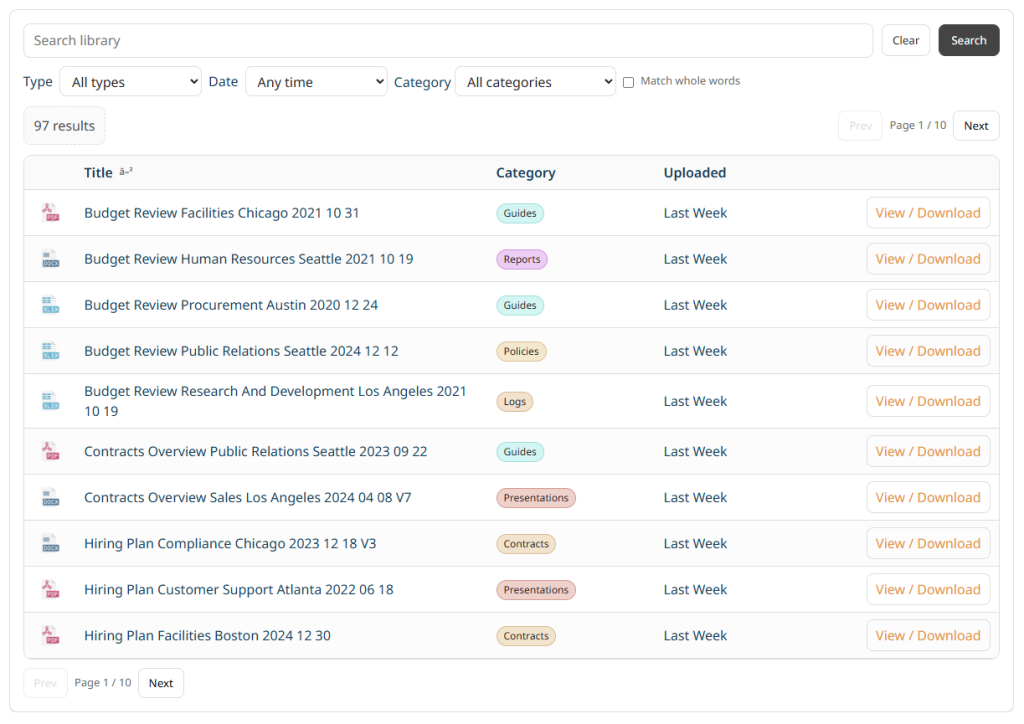Open the Category filter dropdown
The width and height of the screenshot is (1024, 724).
[x=535, y=82]
